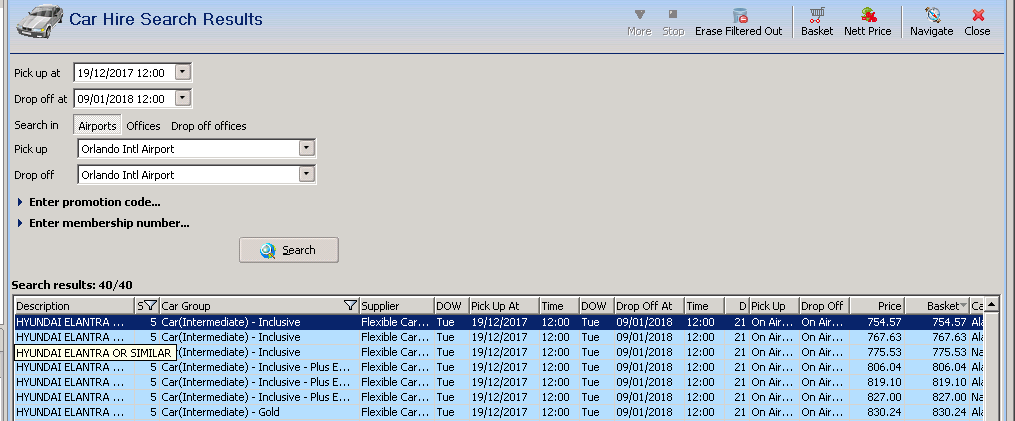Select the row priced 754.57
This screenshot has height=421, width=1015.
pos(498,322)
